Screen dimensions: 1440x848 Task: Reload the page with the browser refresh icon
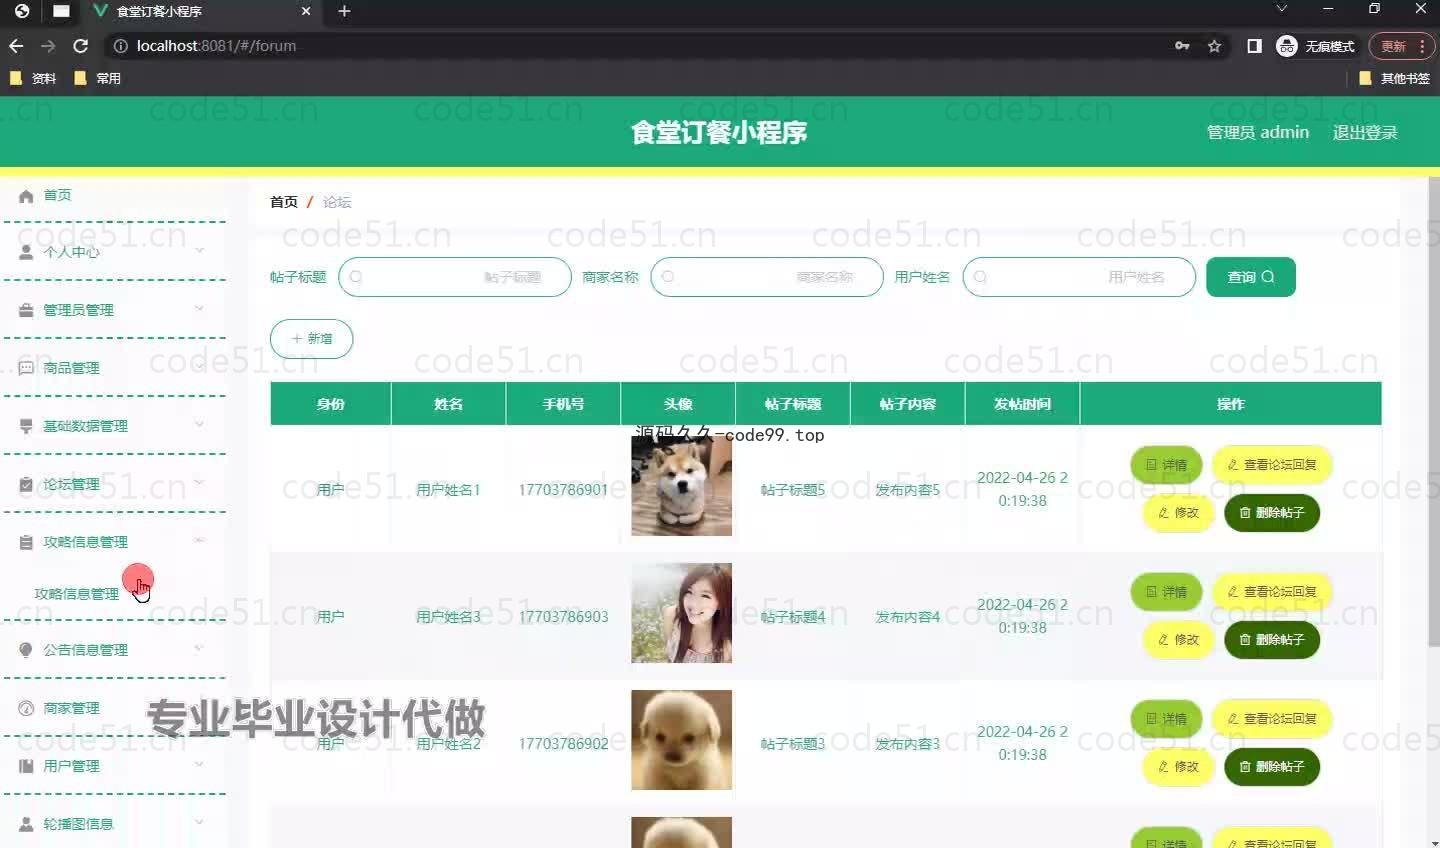coord(81,46)
